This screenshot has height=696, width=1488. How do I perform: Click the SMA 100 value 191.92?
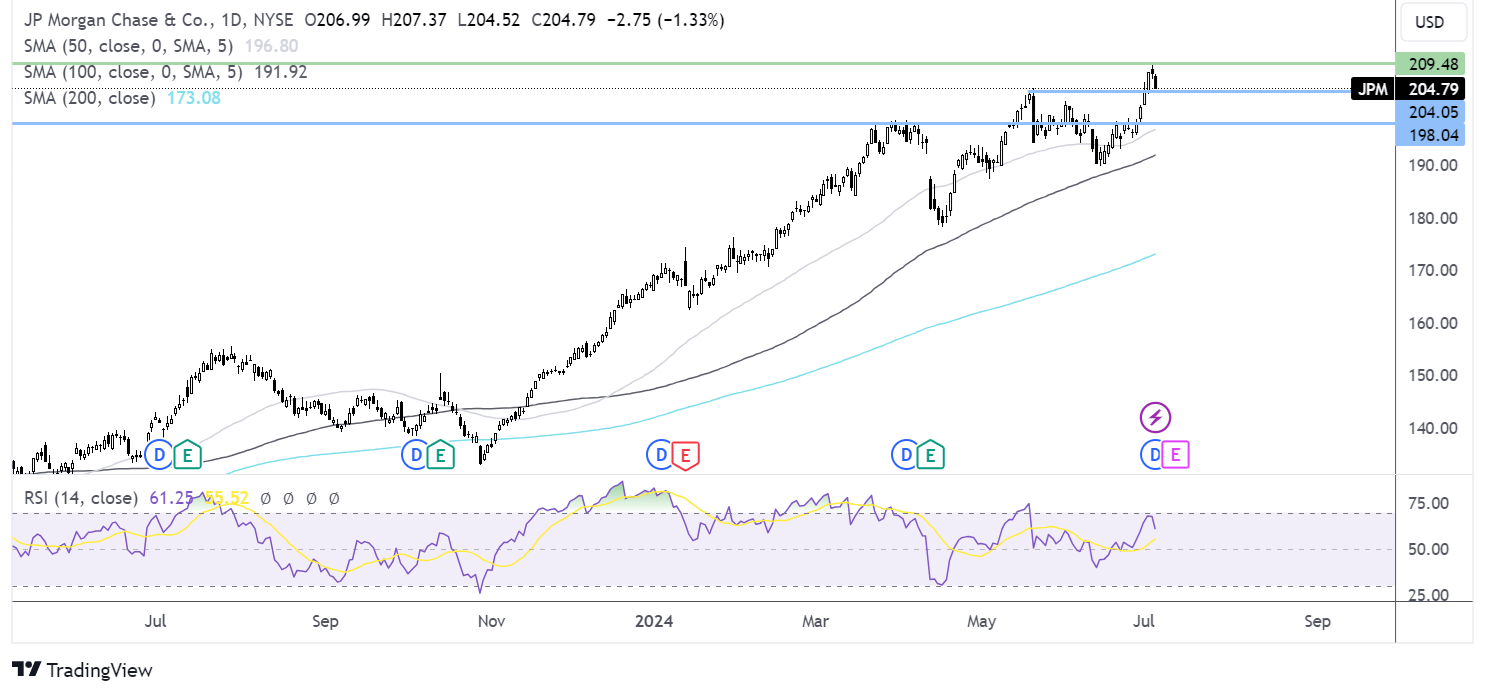[x=282, y=72]
